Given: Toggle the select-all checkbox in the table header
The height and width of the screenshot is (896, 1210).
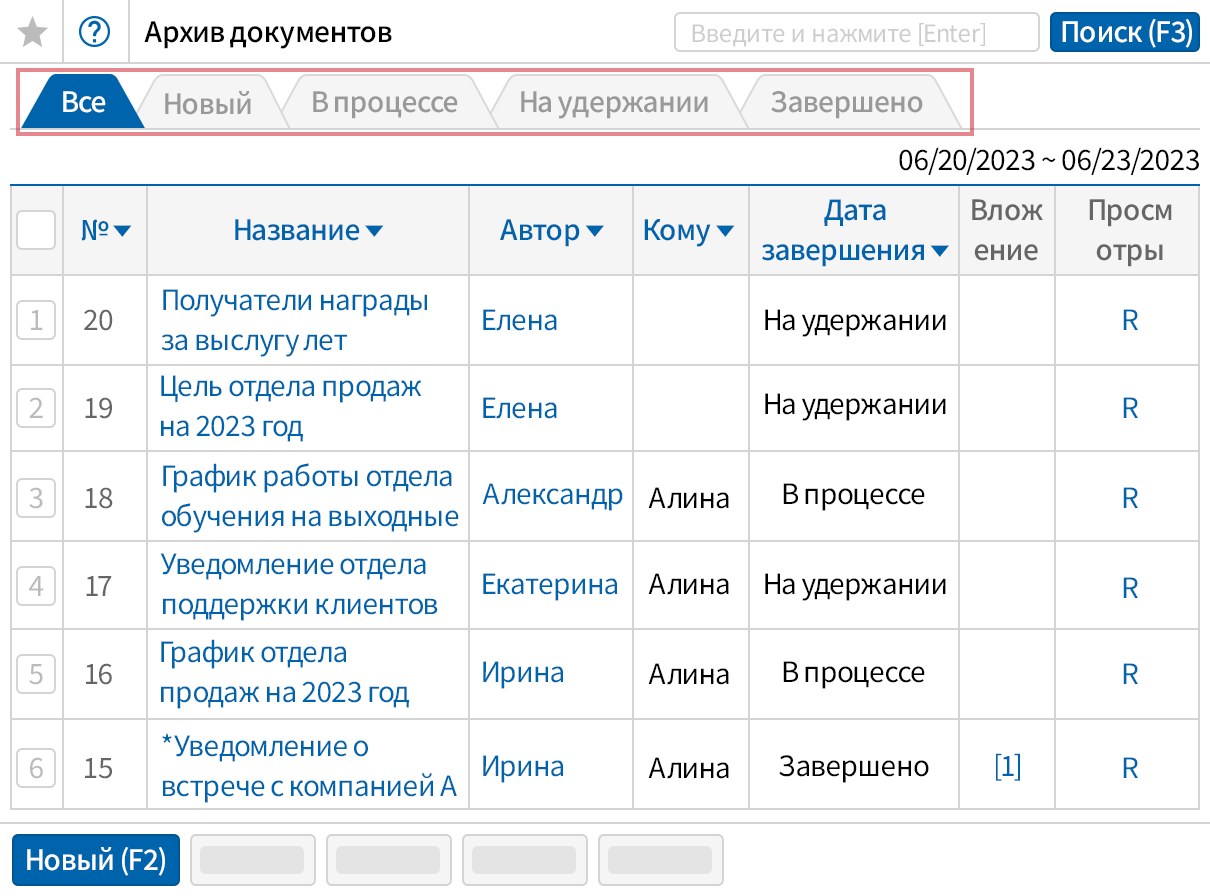Looking at the screenshot, I should coord(35,230).
